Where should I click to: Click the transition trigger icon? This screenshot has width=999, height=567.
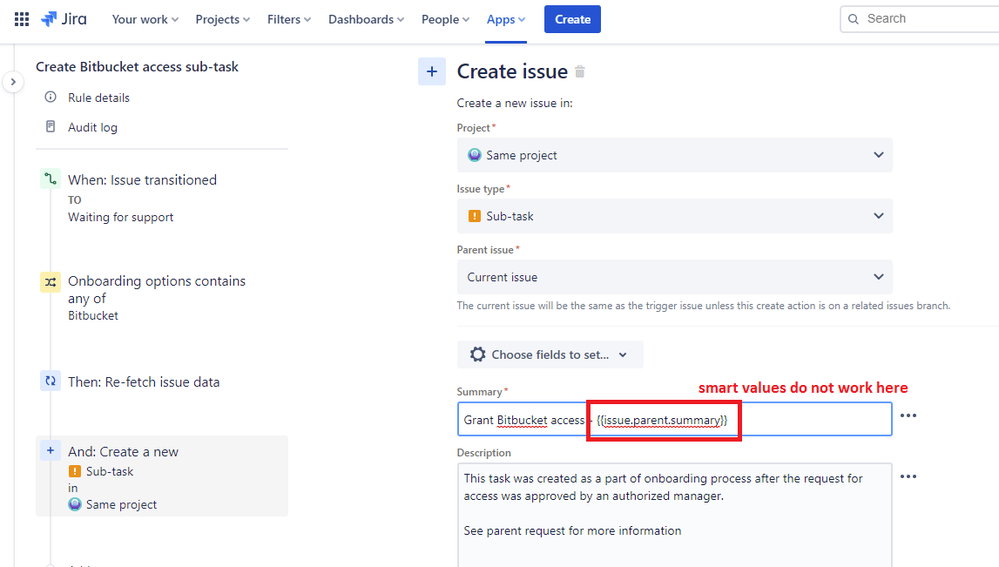pyautogui.click(x=50, y=179)
